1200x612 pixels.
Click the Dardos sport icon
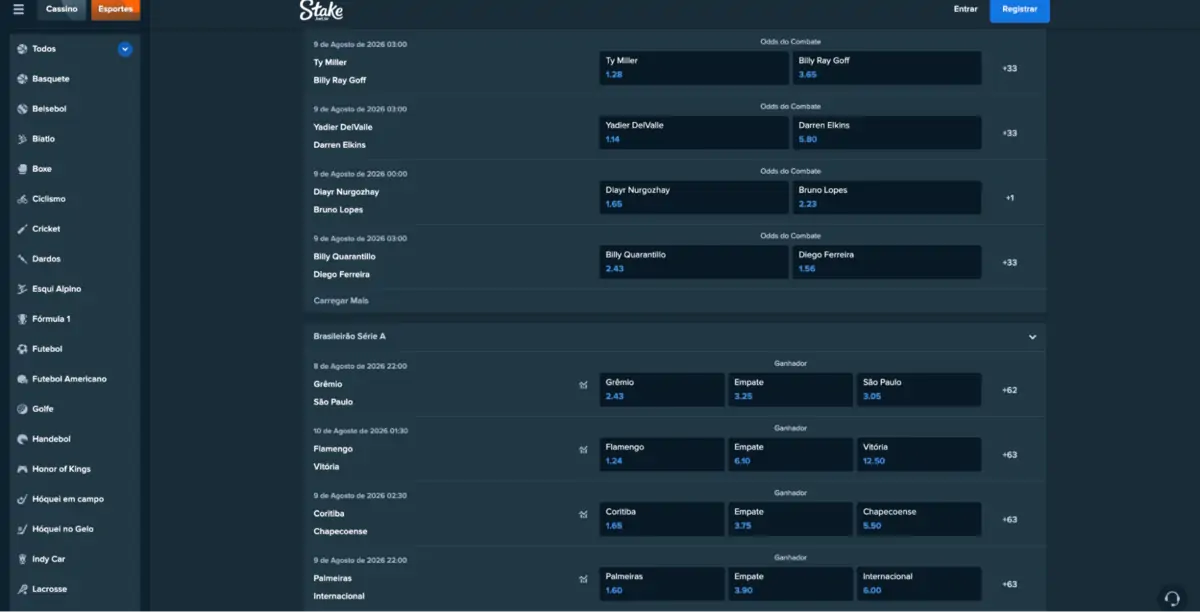tap(22, 259)
